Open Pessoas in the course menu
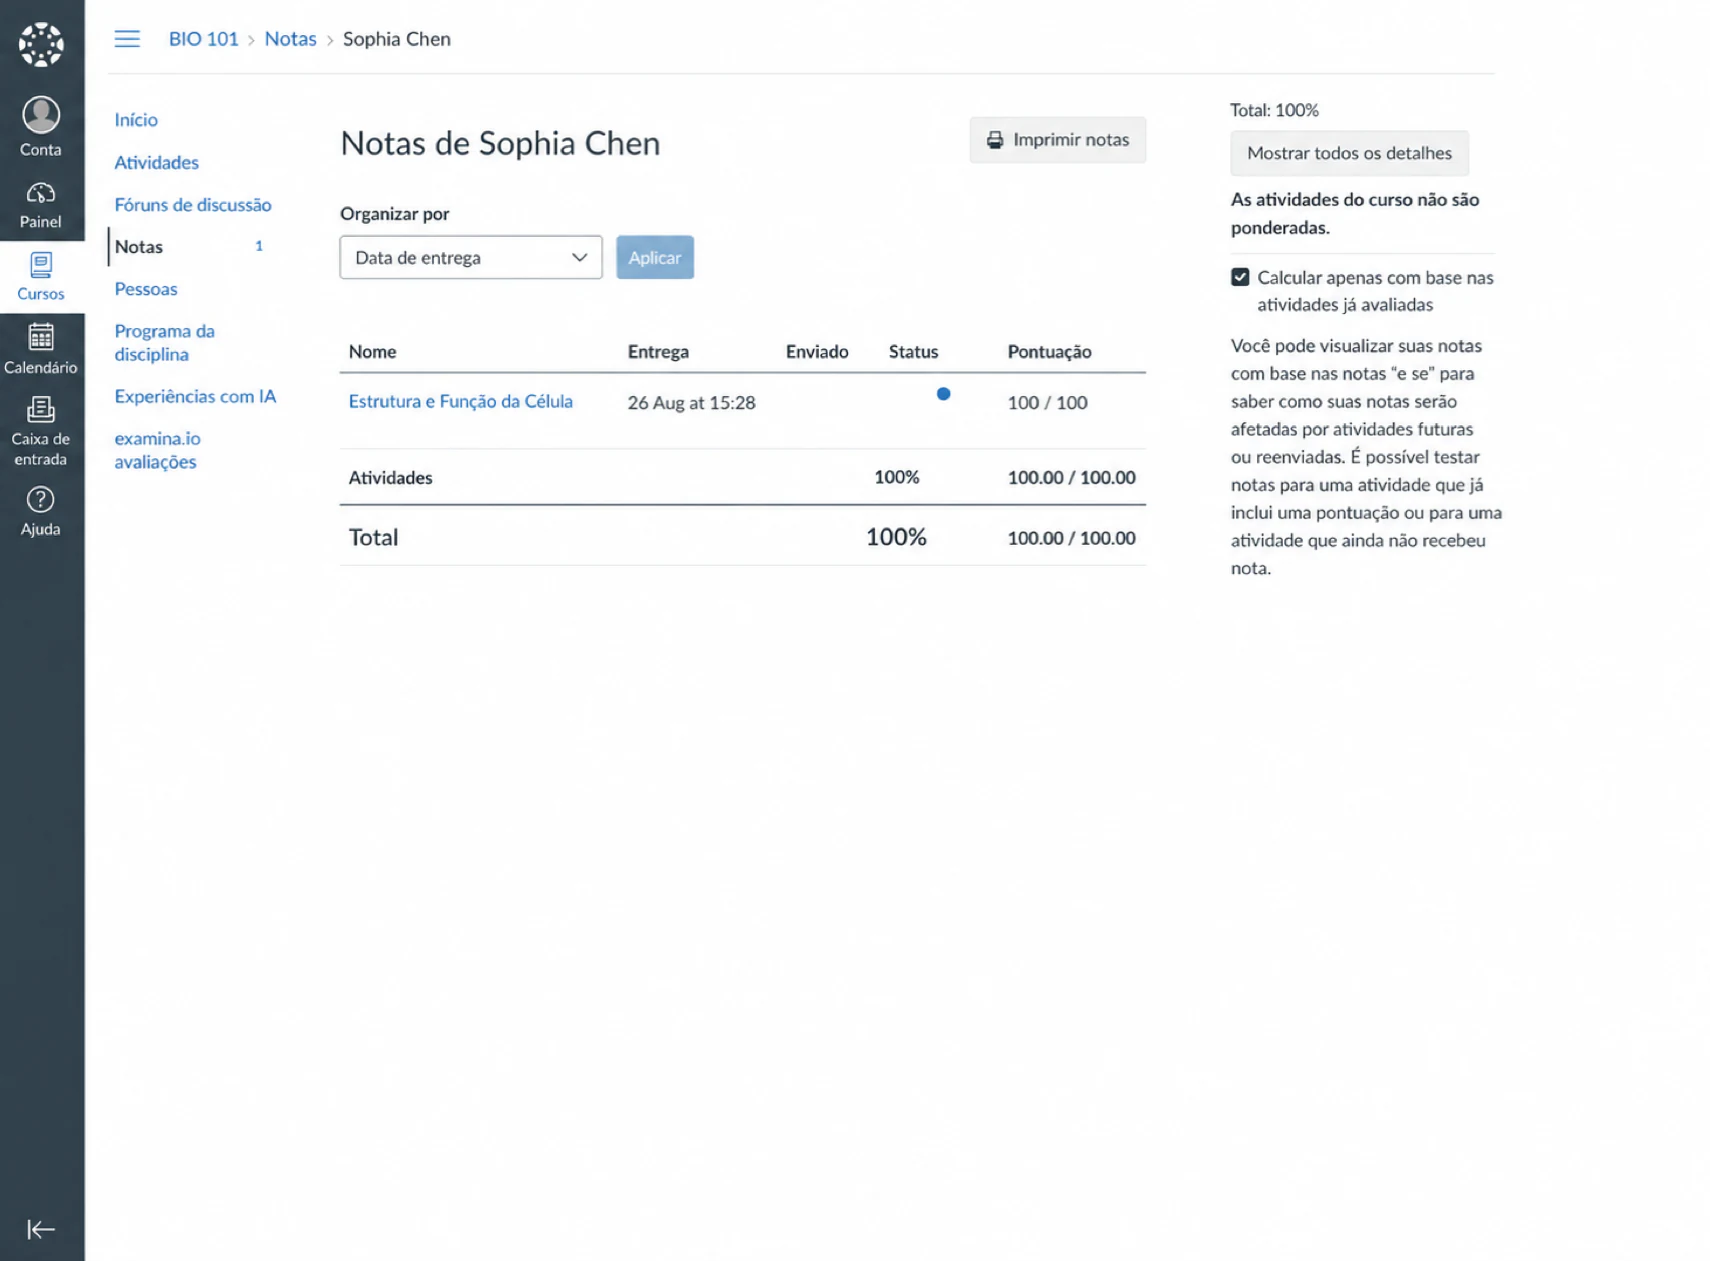Screen dimensions: 1710x1261 point(146,288)
